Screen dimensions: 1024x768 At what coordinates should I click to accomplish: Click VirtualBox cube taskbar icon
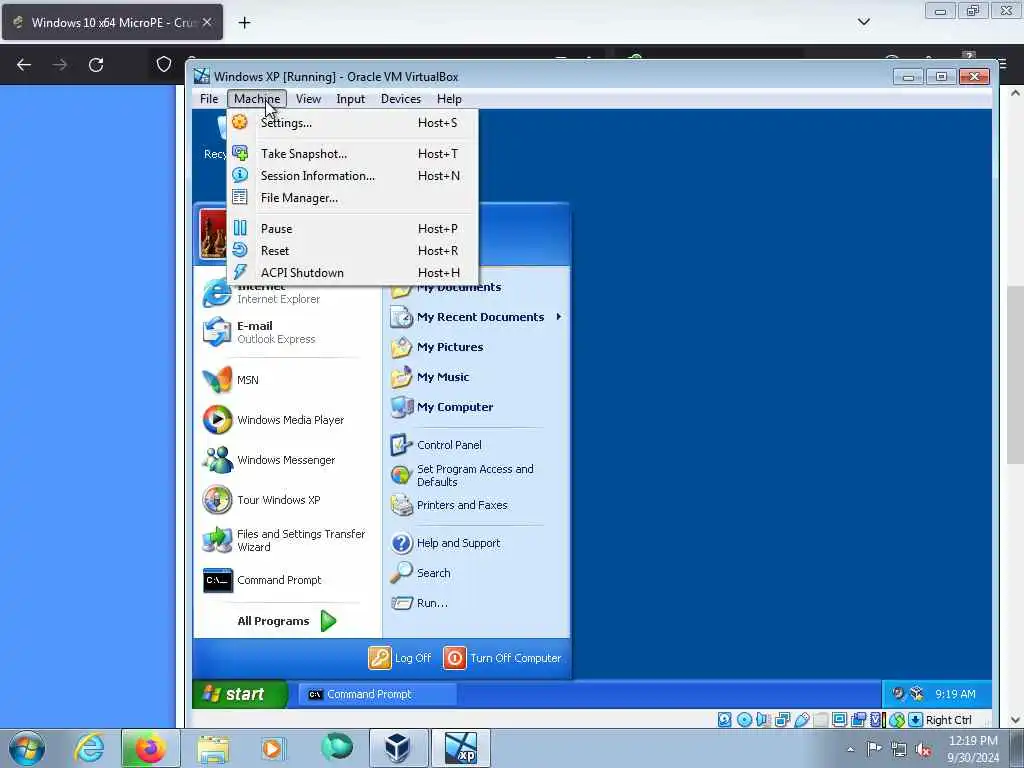point(397,748)
